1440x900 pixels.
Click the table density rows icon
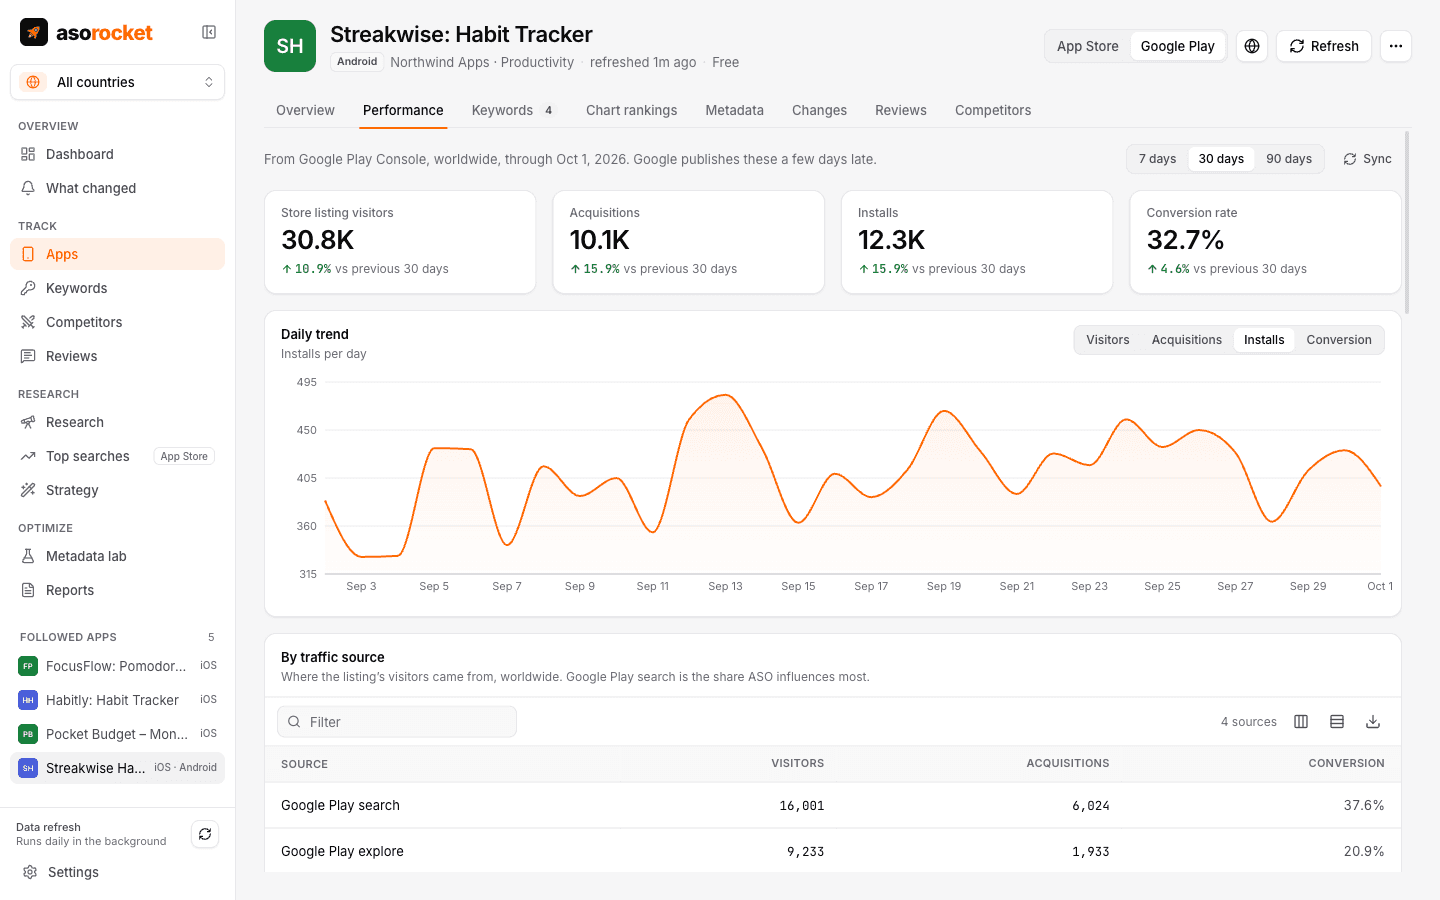coord(1337,722)
